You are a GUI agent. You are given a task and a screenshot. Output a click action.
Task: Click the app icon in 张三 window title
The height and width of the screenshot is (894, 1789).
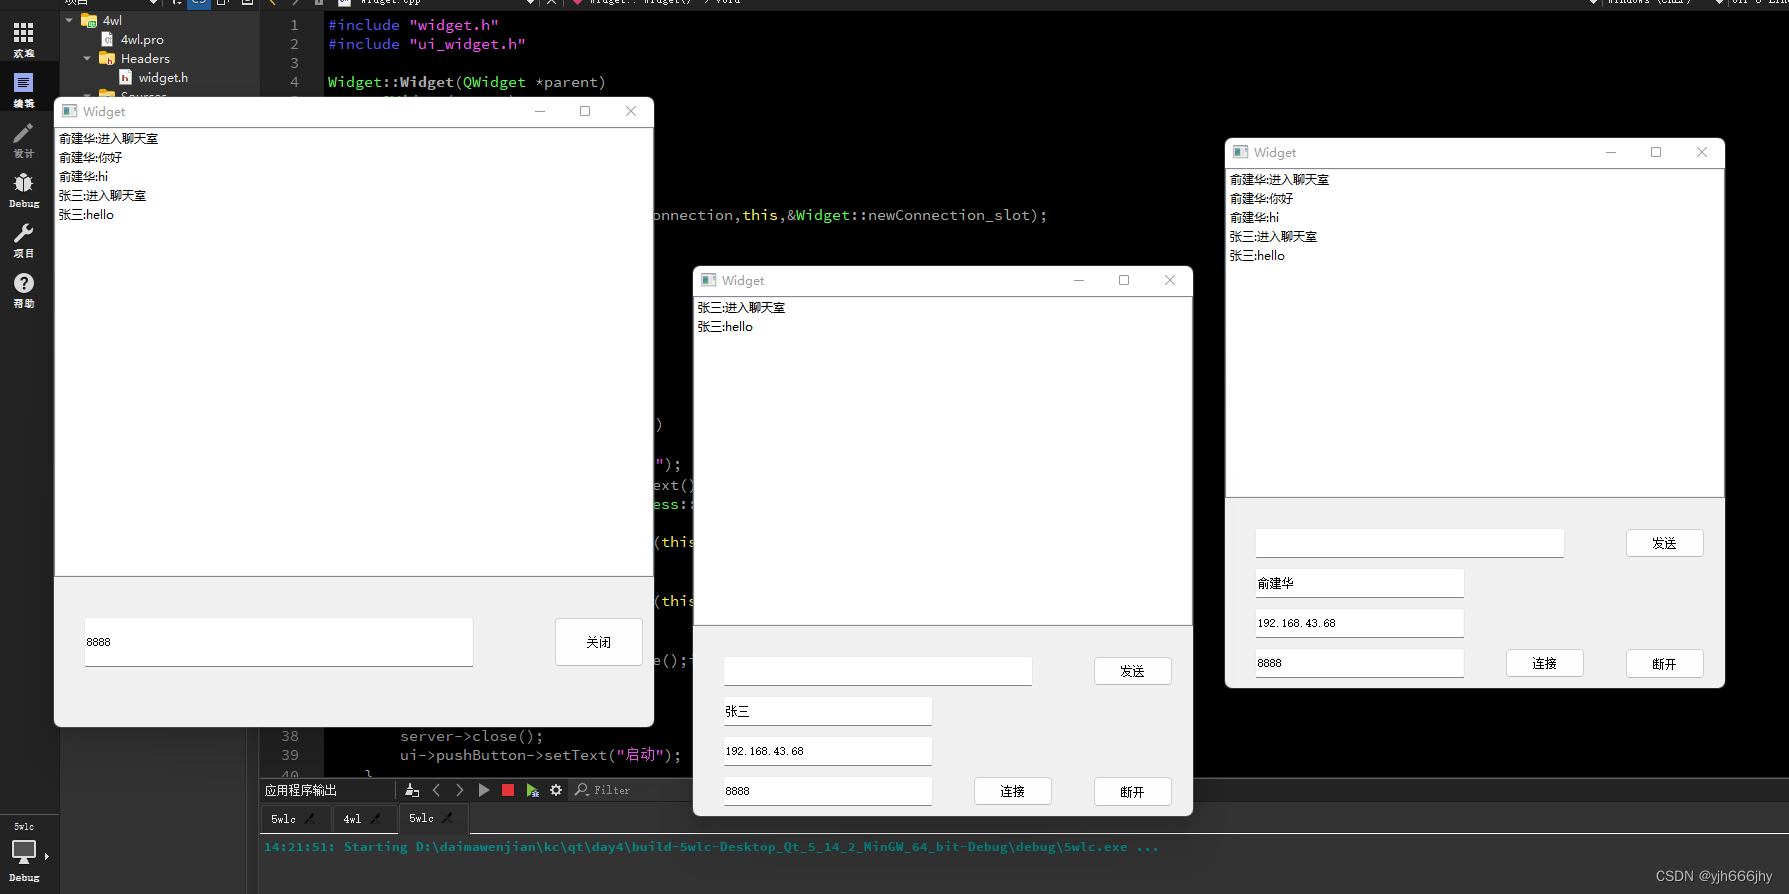coord(709,280)
